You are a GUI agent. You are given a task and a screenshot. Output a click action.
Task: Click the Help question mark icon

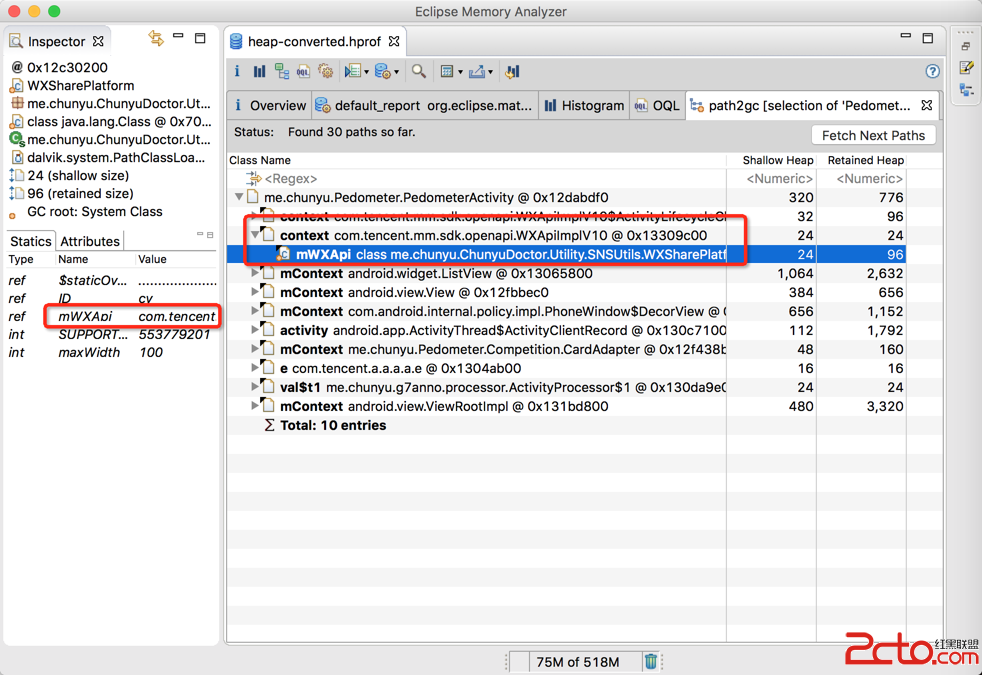[x=932, y=72]
